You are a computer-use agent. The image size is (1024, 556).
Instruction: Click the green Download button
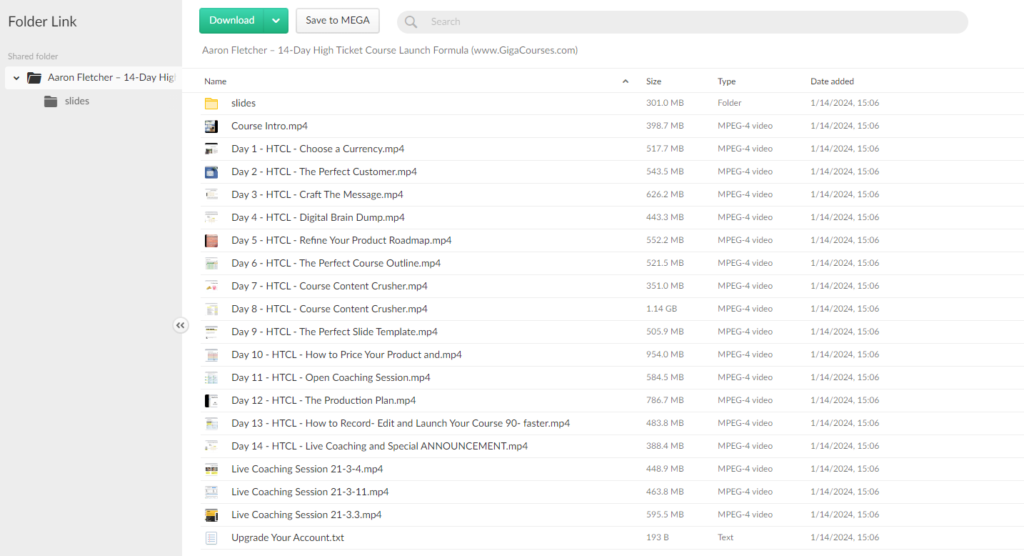click(231, 21)
